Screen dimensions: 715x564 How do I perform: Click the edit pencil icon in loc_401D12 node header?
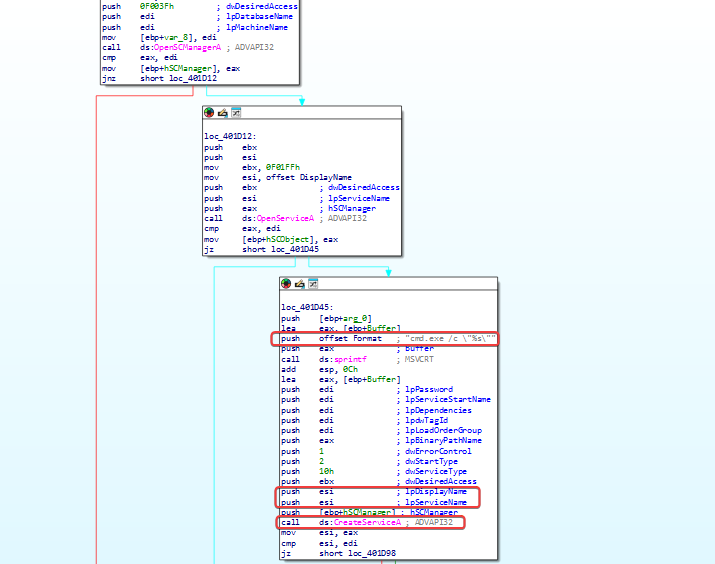pos(223,113)
